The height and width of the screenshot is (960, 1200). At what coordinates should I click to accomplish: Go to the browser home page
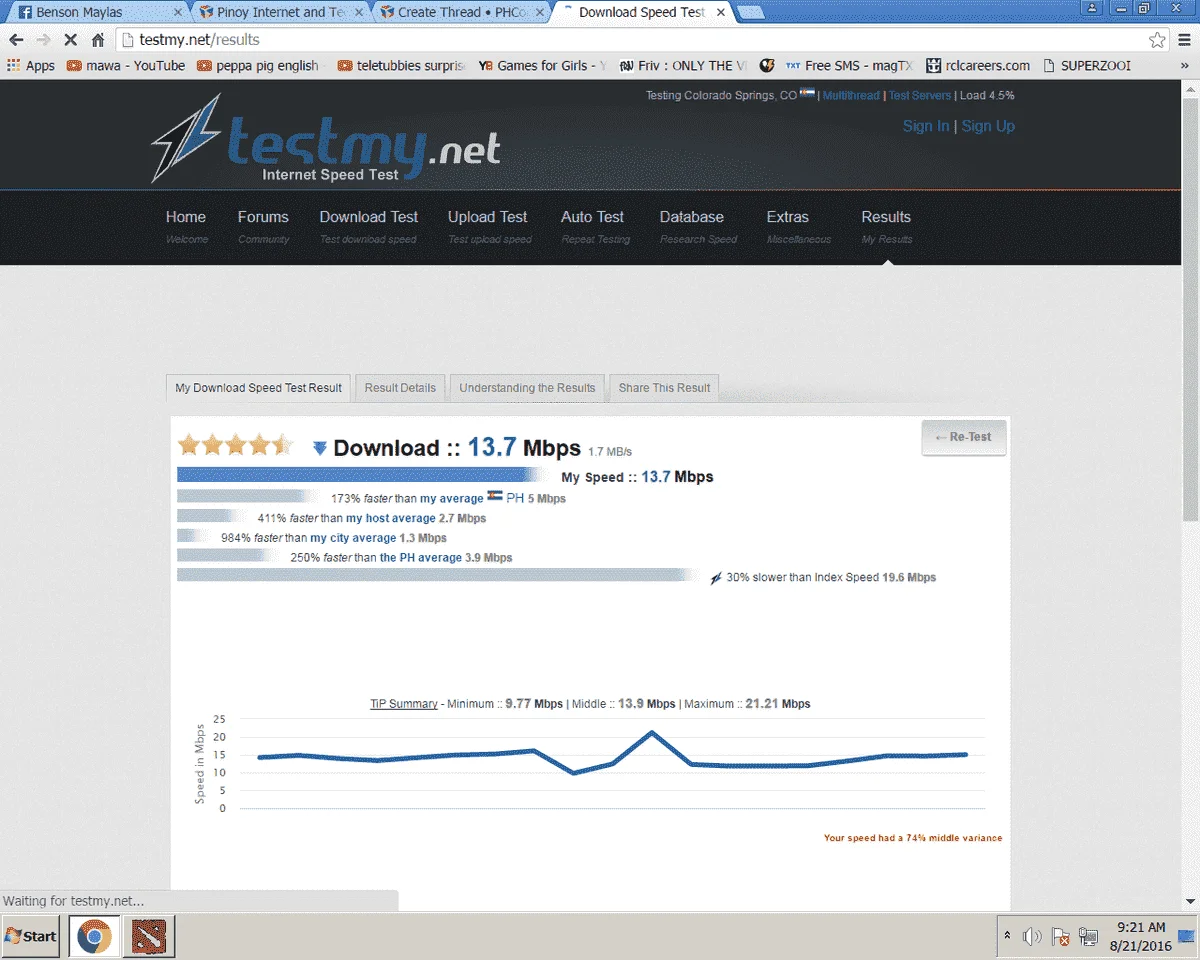[x=98, y=40]
